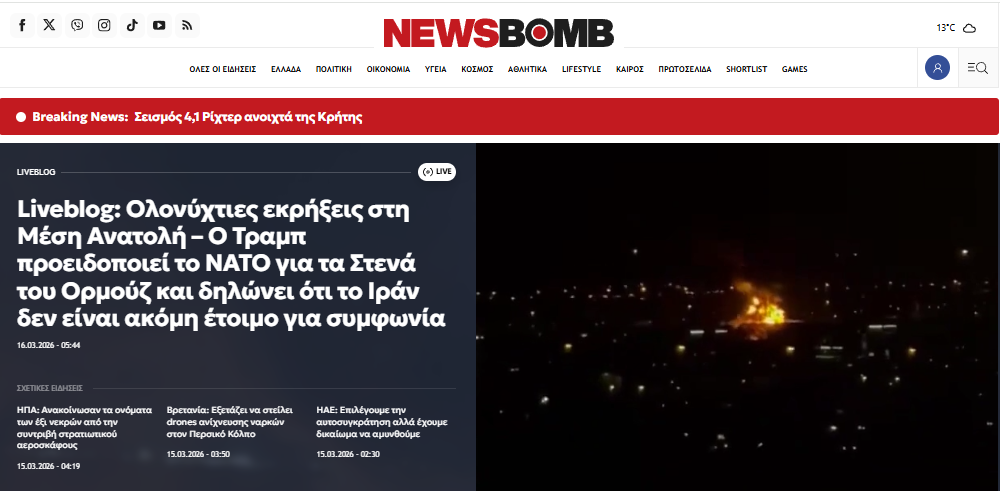Screen dimensions: 1000x491
Task: Open the menu and search icon
Action: [x=978, y=68]
